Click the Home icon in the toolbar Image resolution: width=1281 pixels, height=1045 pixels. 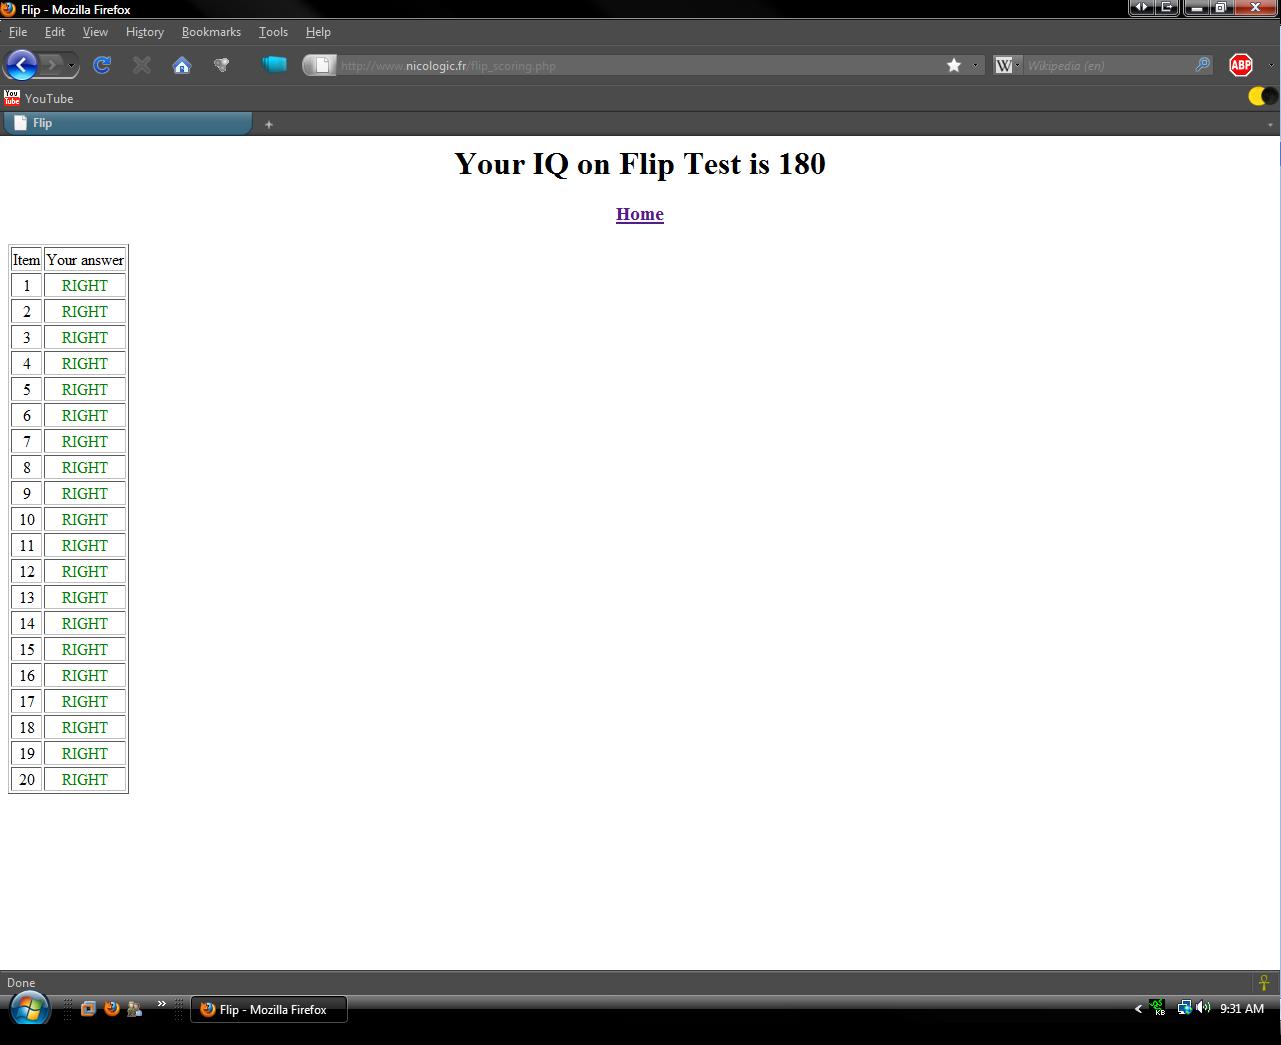(x=181, y=65)
